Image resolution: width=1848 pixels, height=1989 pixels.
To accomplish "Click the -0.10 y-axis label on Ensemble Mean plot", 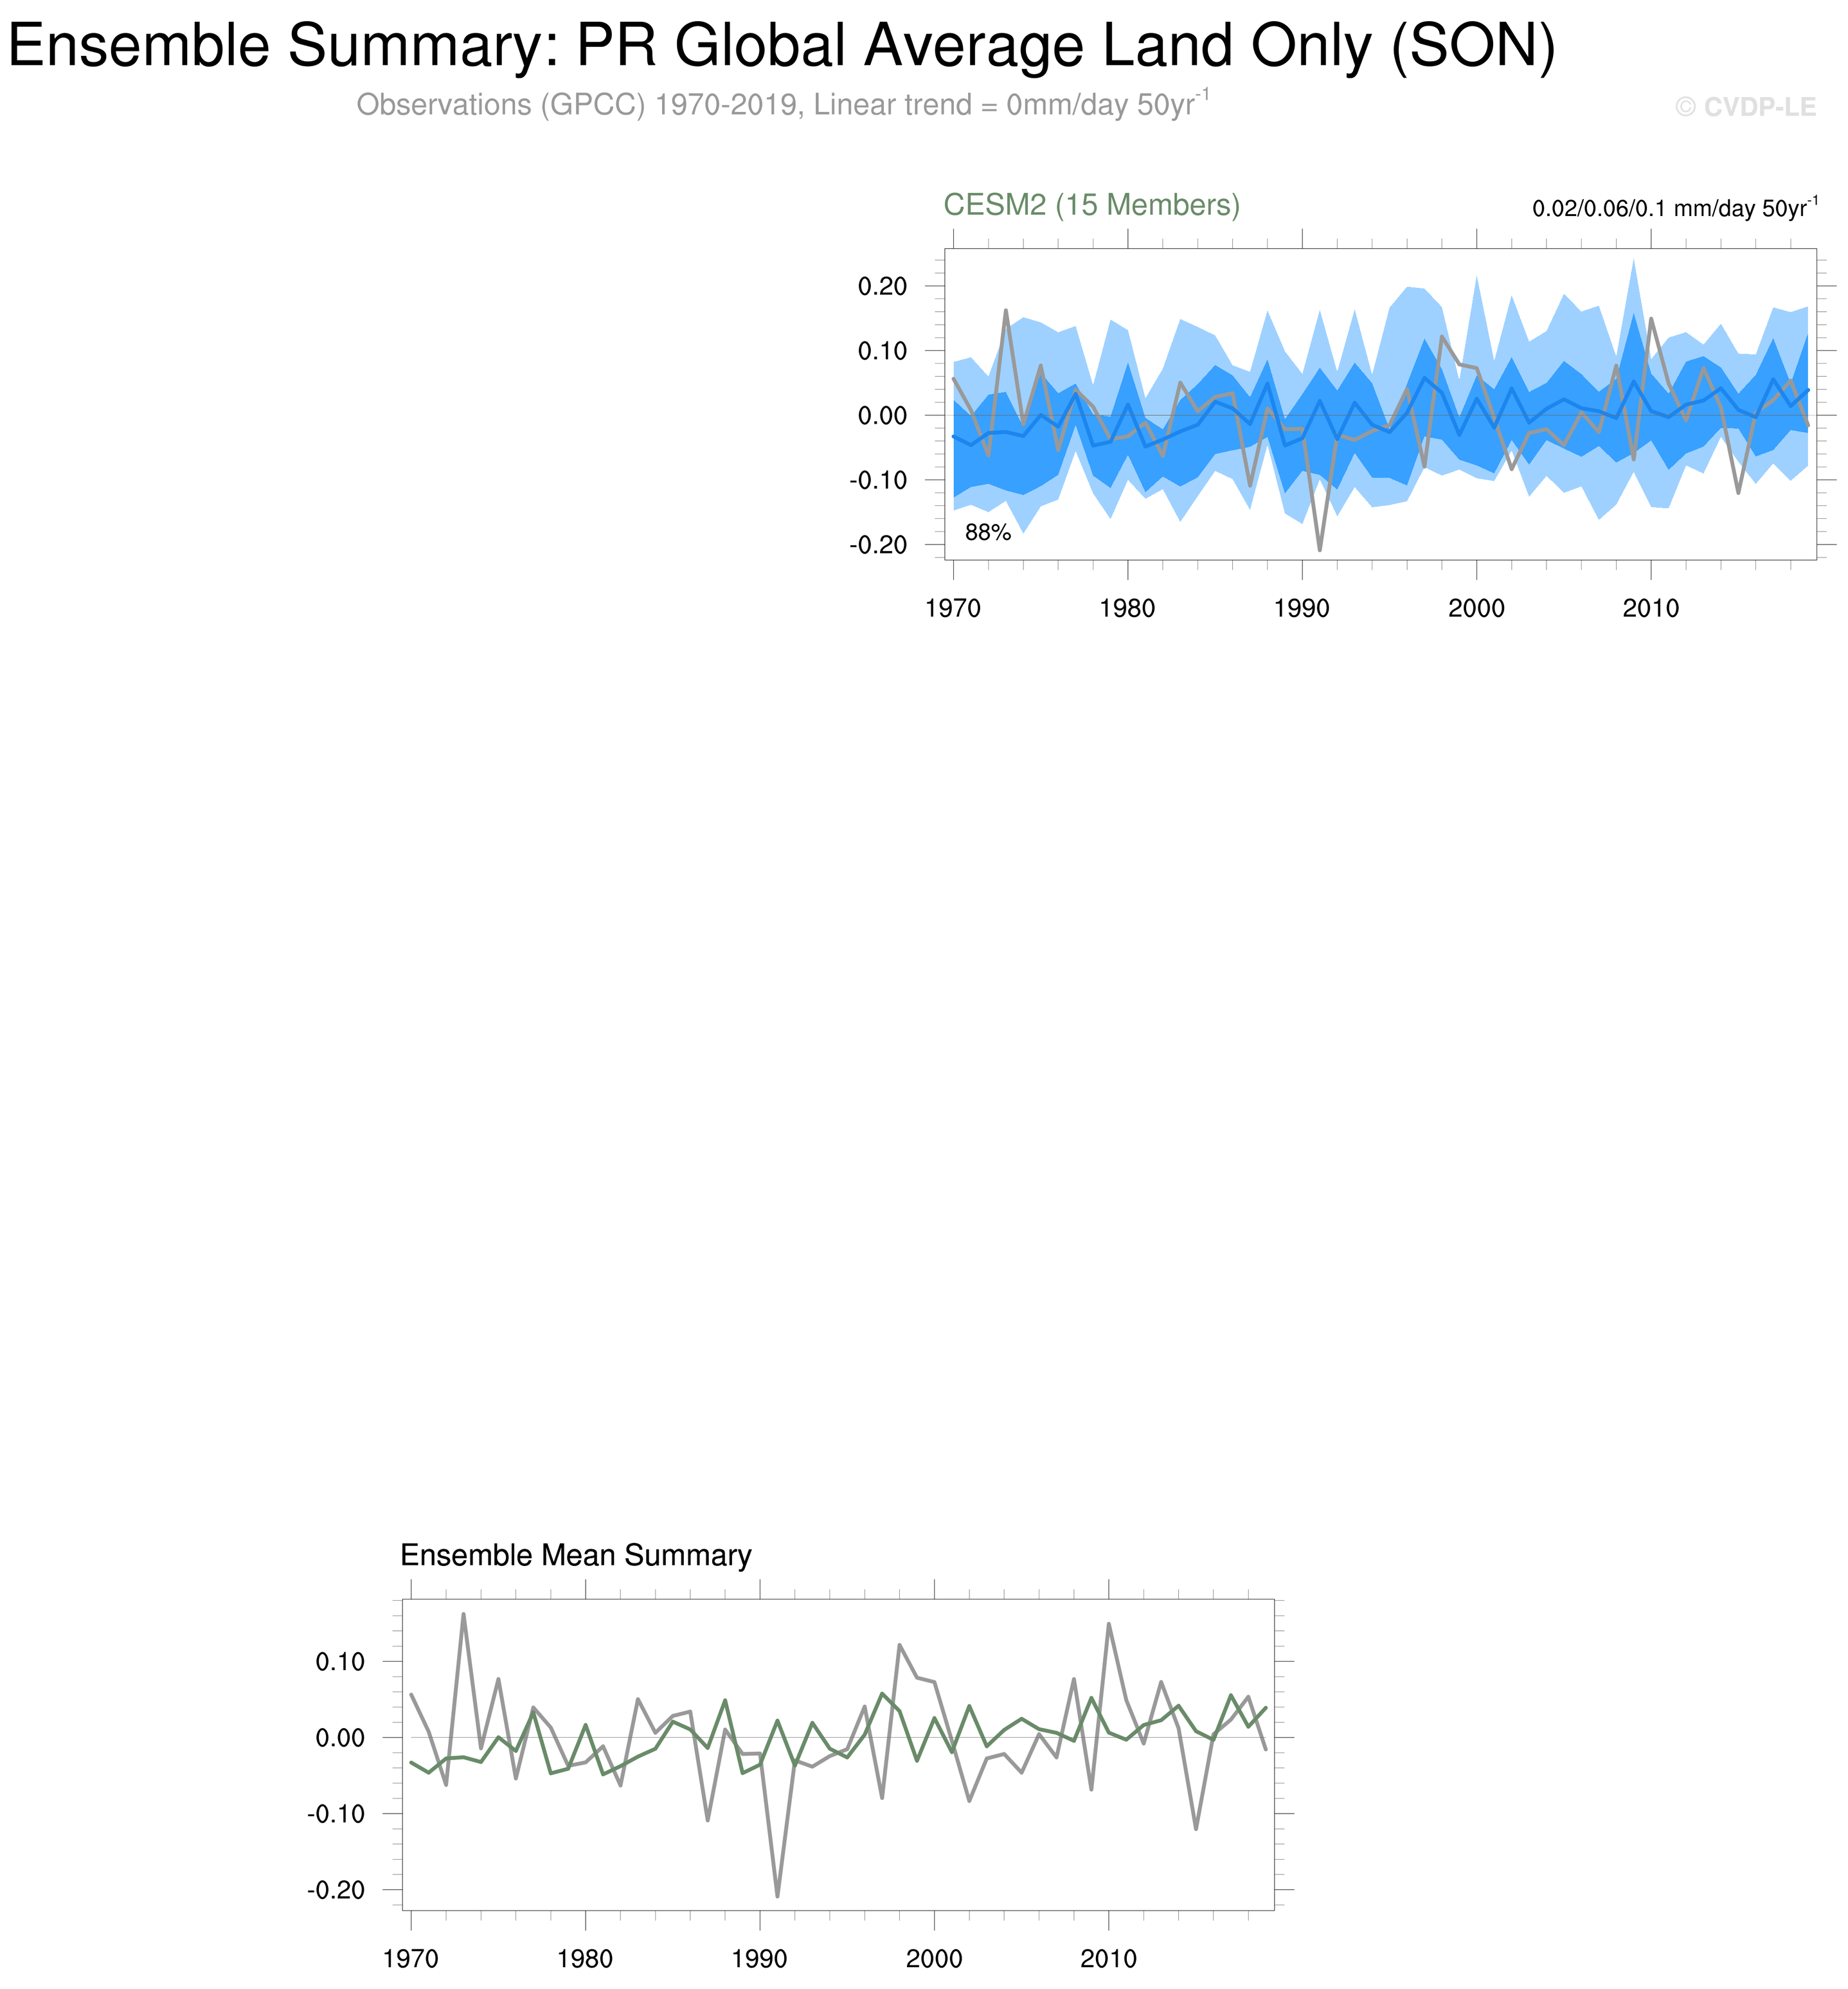I will pos(336,1814).
